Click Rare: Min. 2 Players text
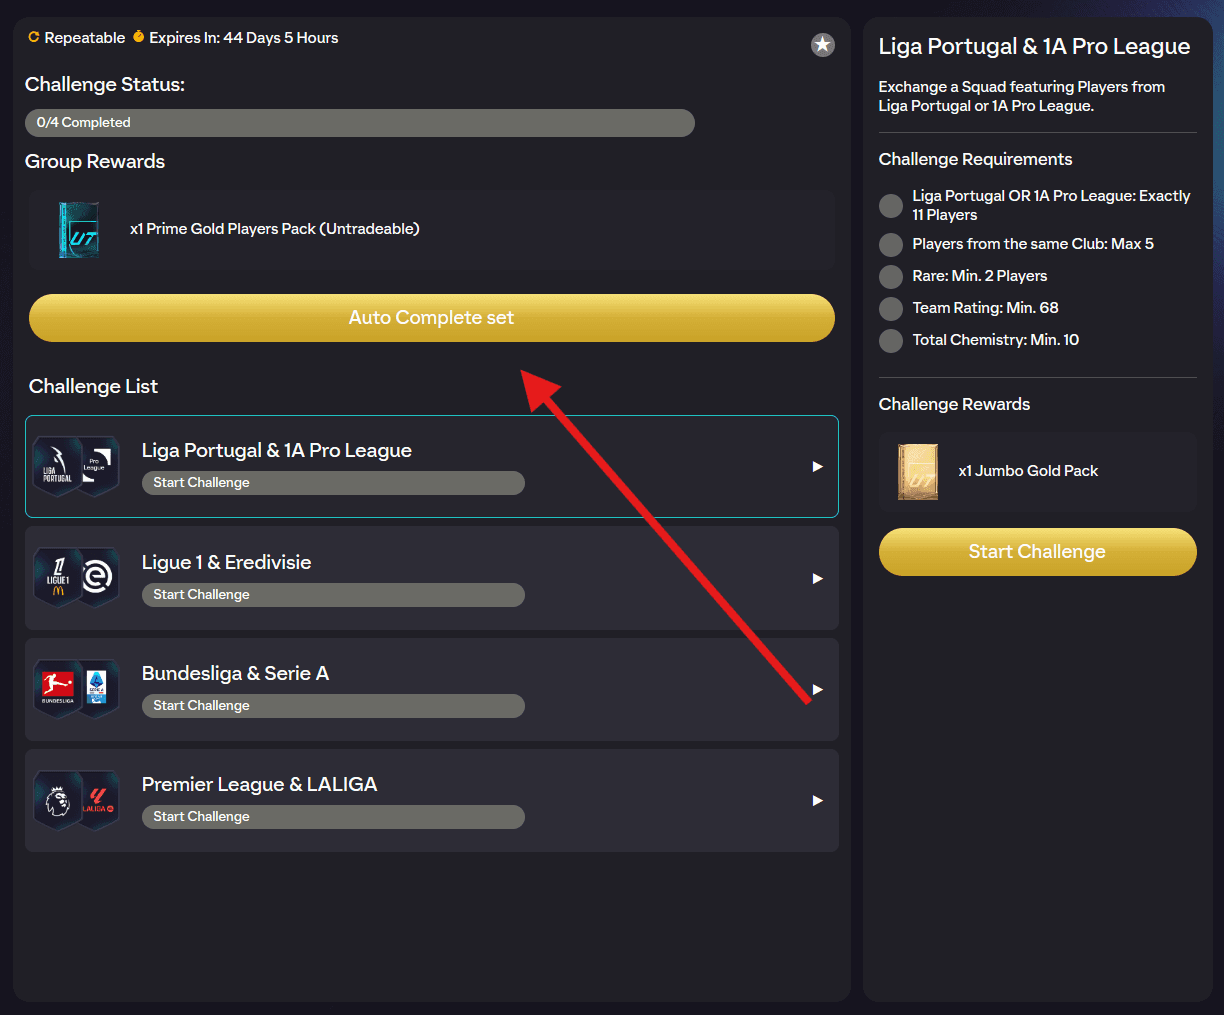 [980, 276]
